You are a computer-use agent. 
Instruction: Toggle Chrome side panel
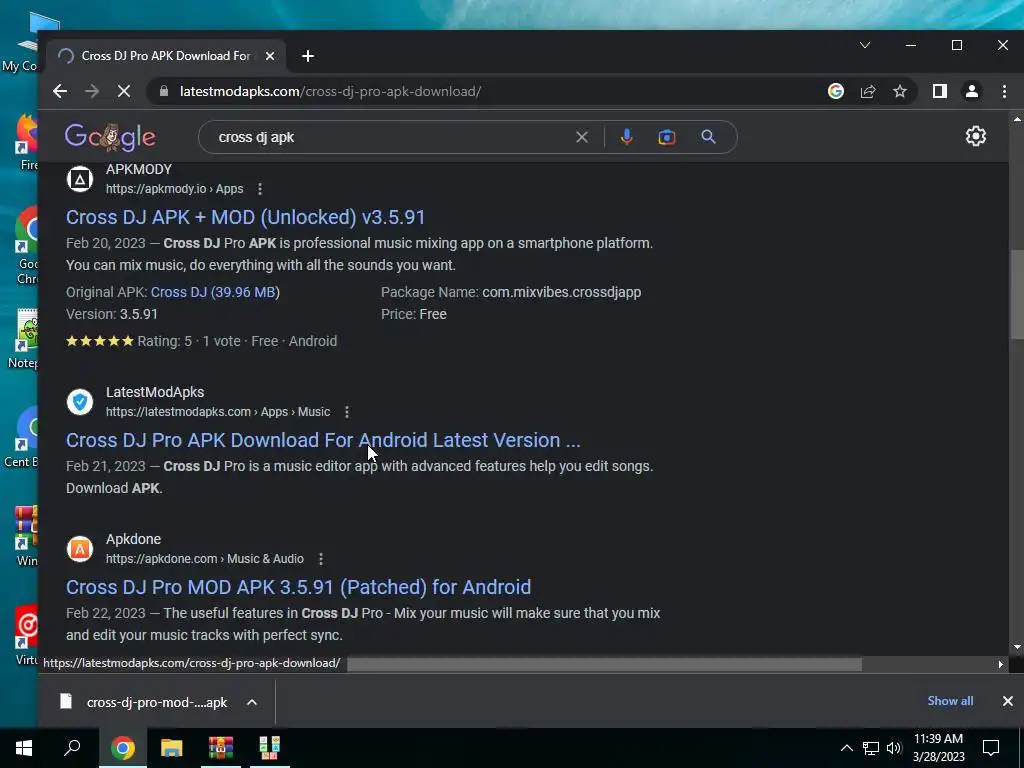click(x=940, y=91)
